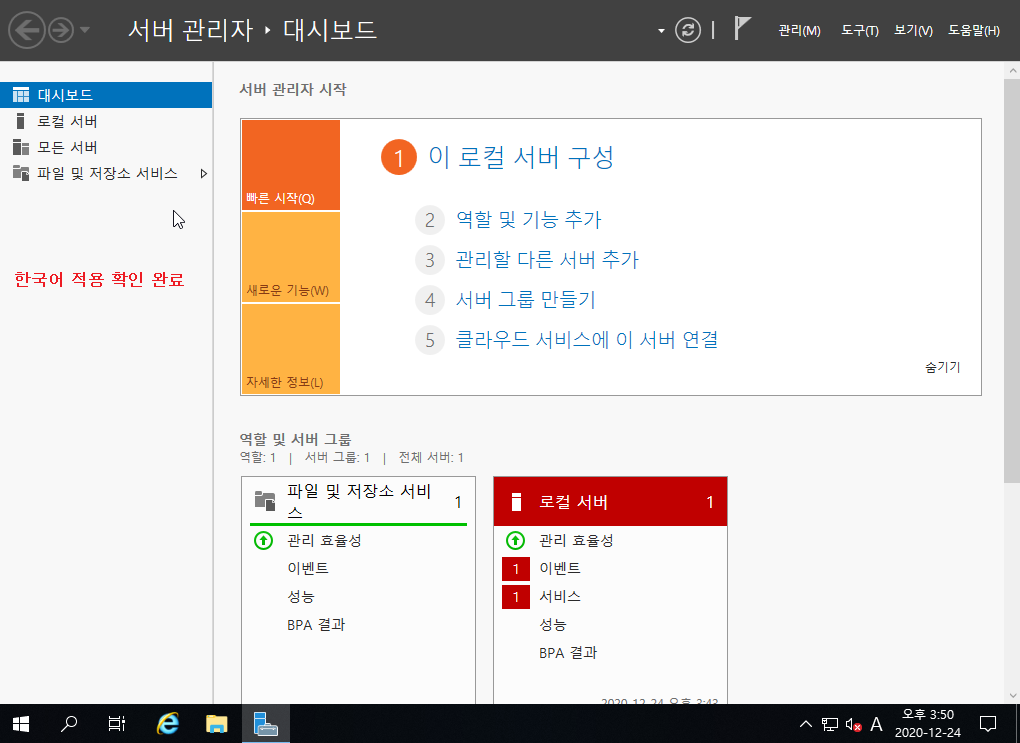Click the network tray icon
Viewport: 1020px width, 743px height.
pos(829,724)
